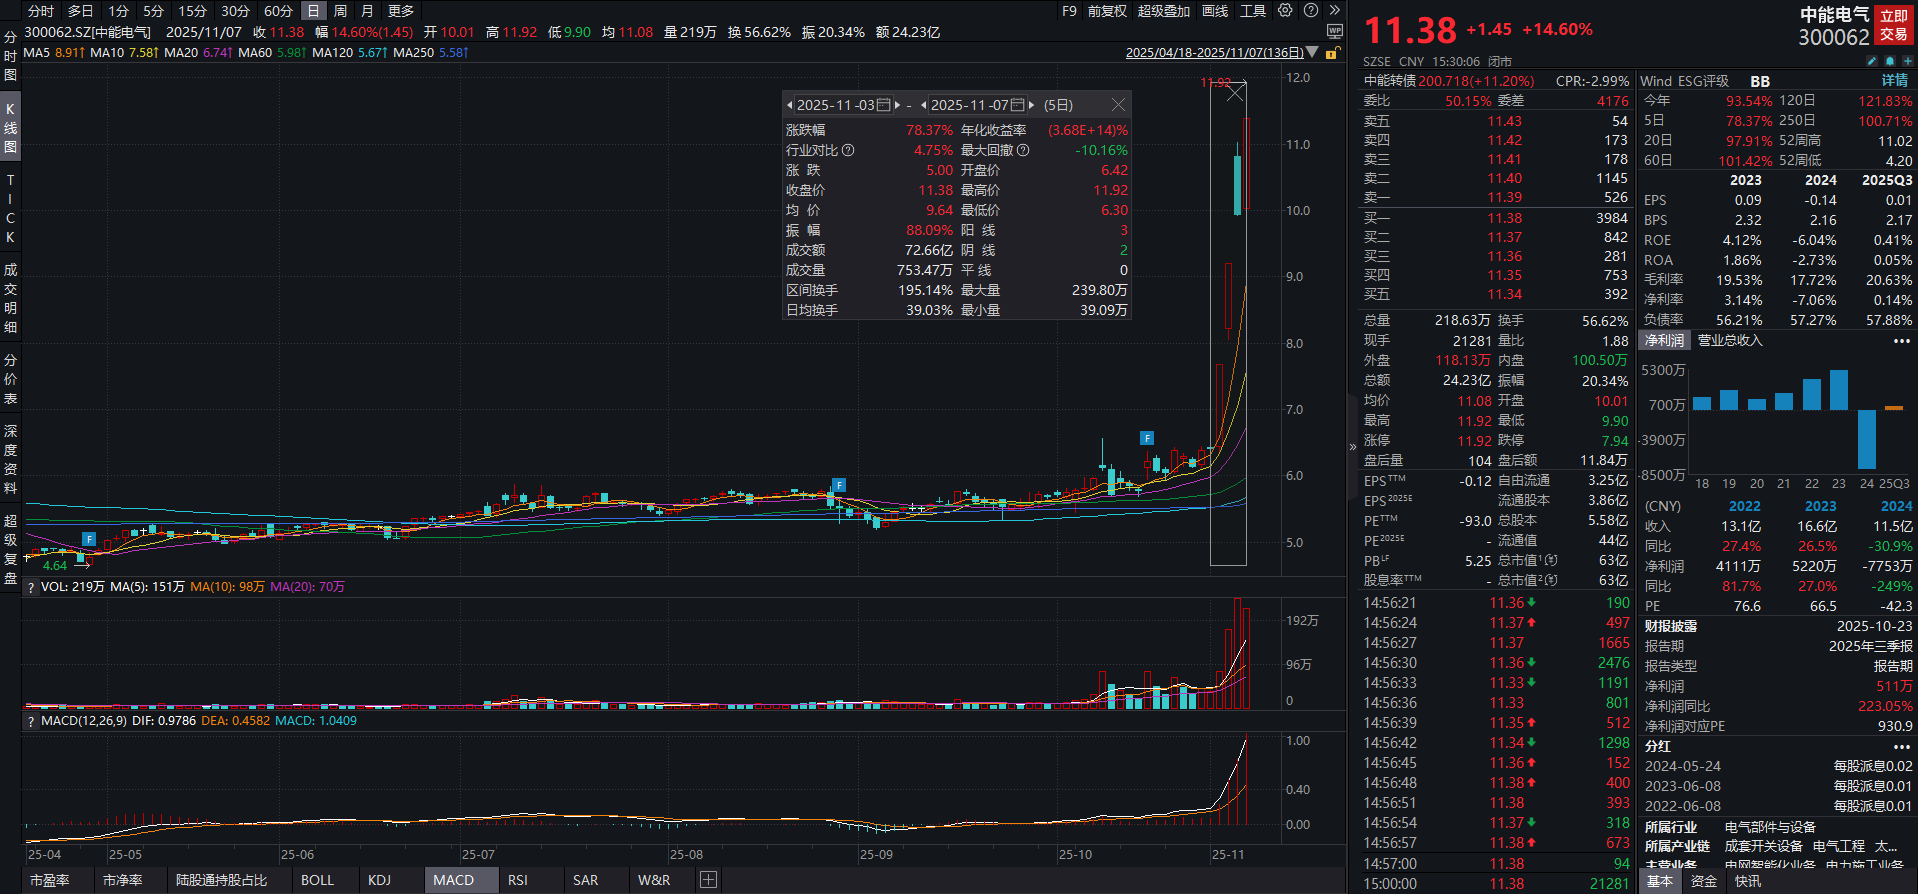The width and height of the screenshot is (1918, 894).
Task: Open start date calendar picker for 2025-11-03
Action: click(x=883, y=105)
